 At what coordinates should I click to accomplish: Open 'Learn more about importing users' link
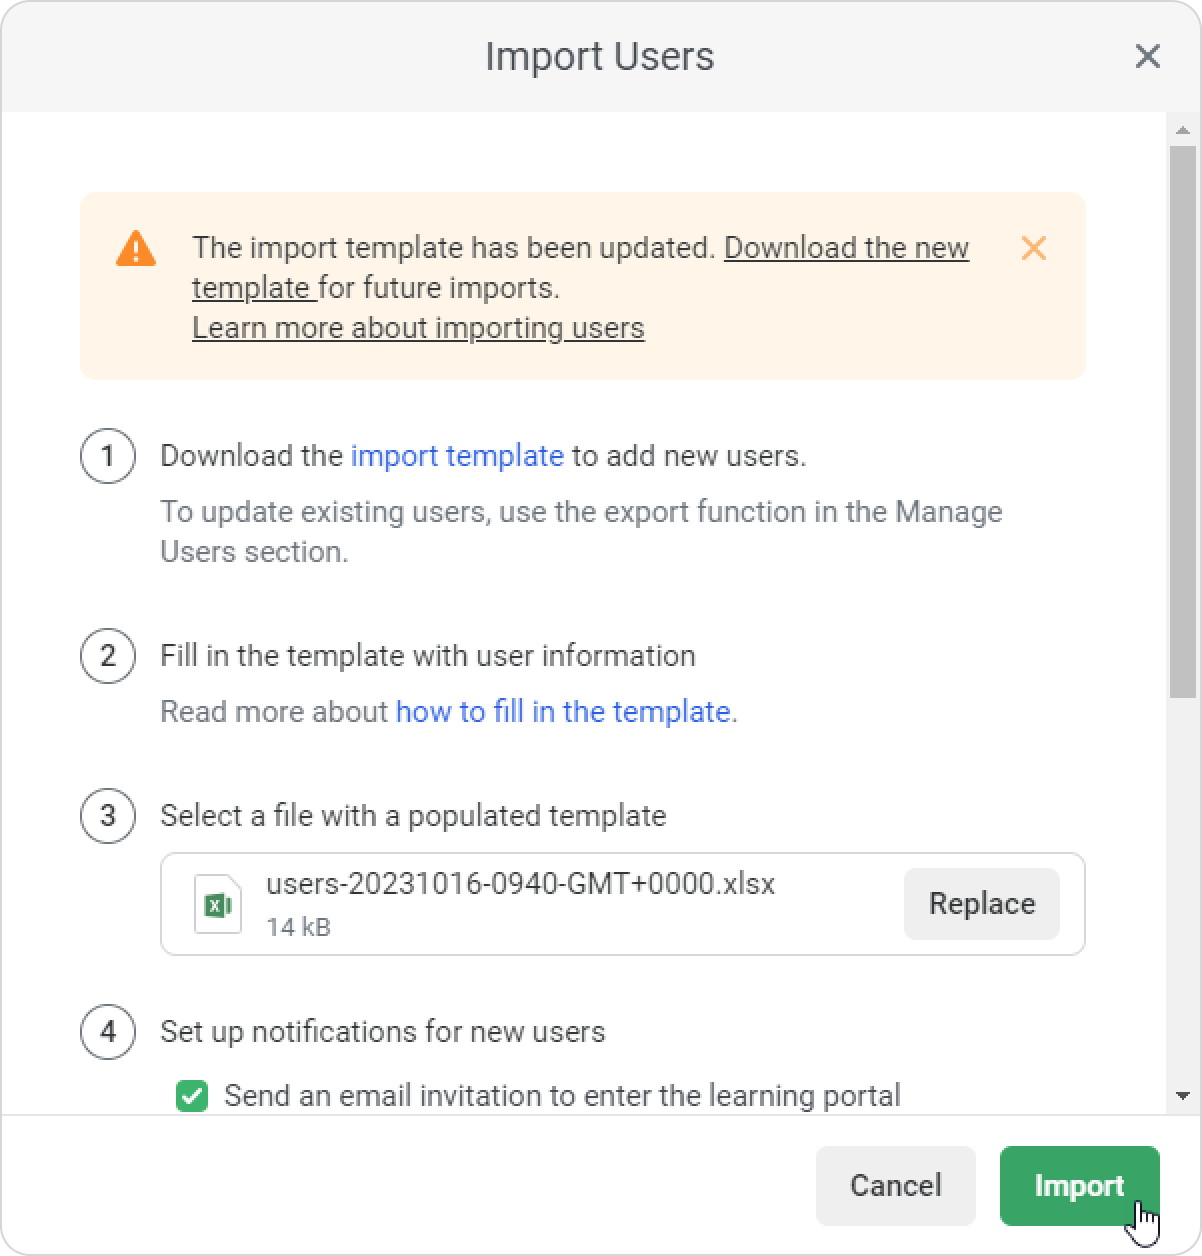tap(418, 328)
